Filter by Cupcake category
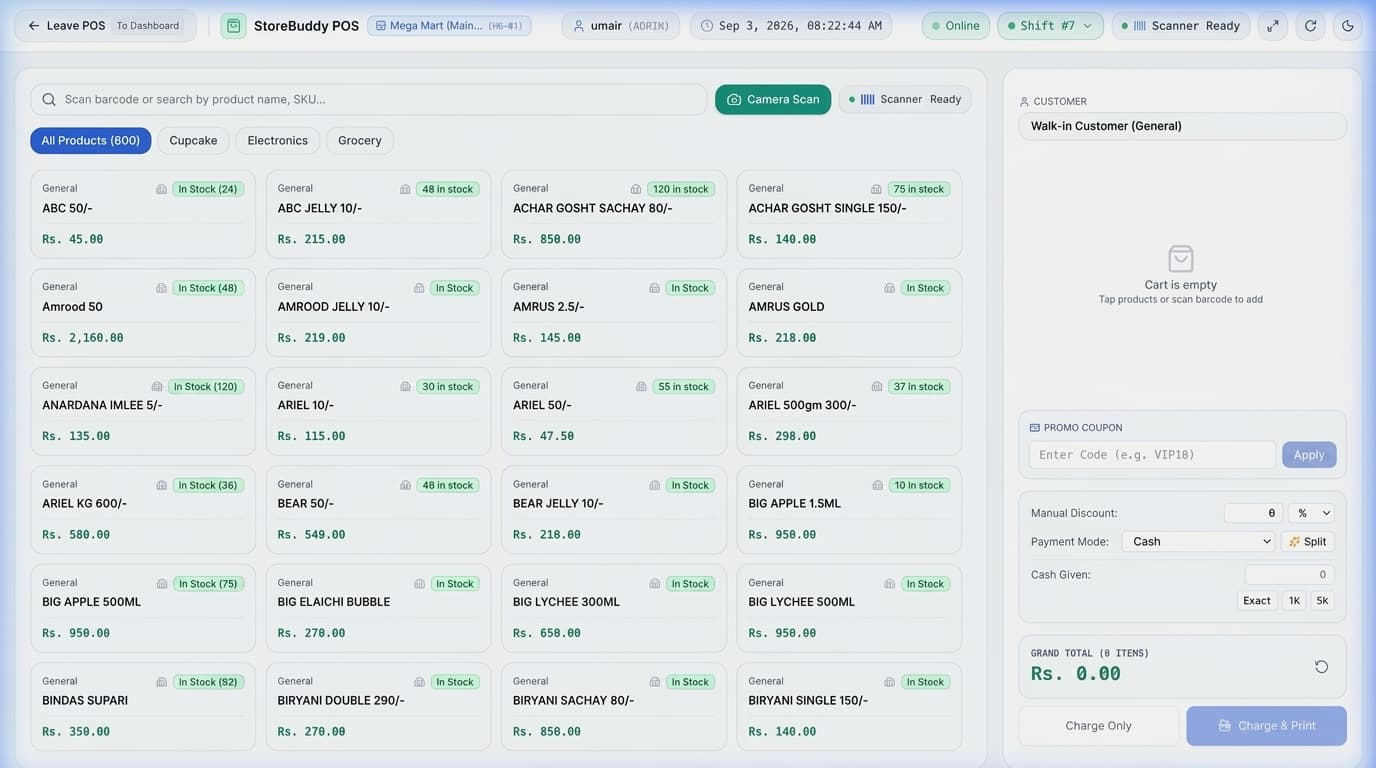The height and width of the screenshot is (768, 1376). [193, 141]
